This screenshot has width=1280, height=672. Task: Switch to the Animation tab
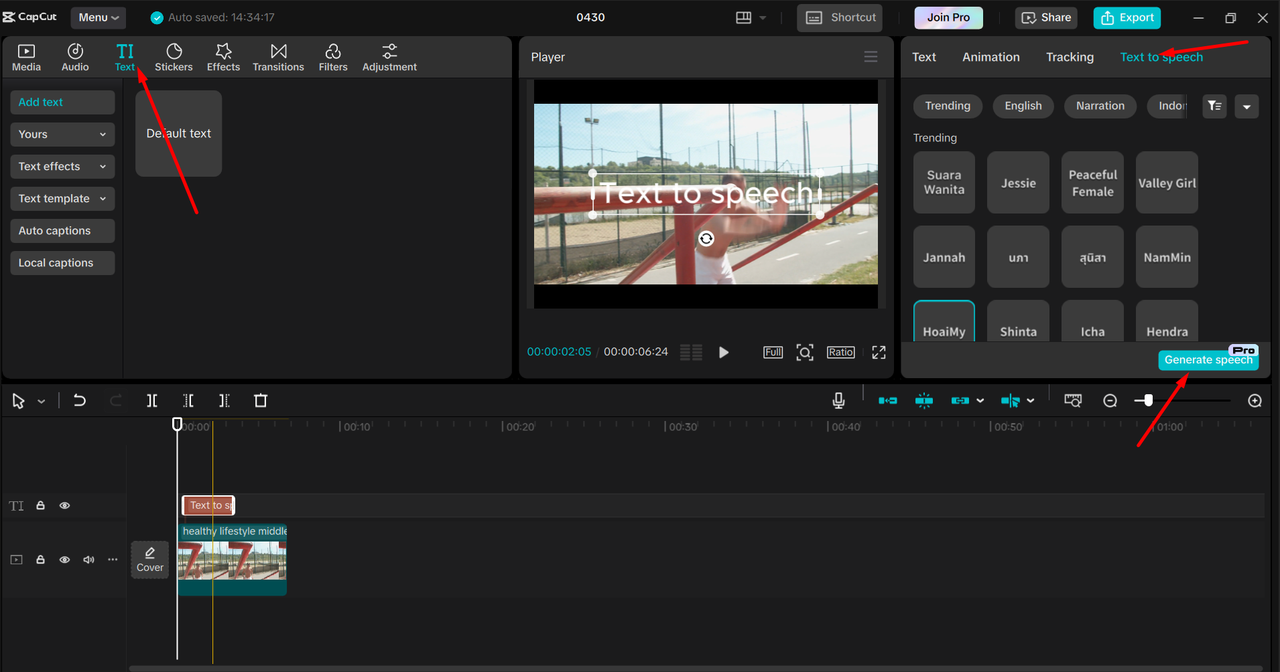[990, 57]
